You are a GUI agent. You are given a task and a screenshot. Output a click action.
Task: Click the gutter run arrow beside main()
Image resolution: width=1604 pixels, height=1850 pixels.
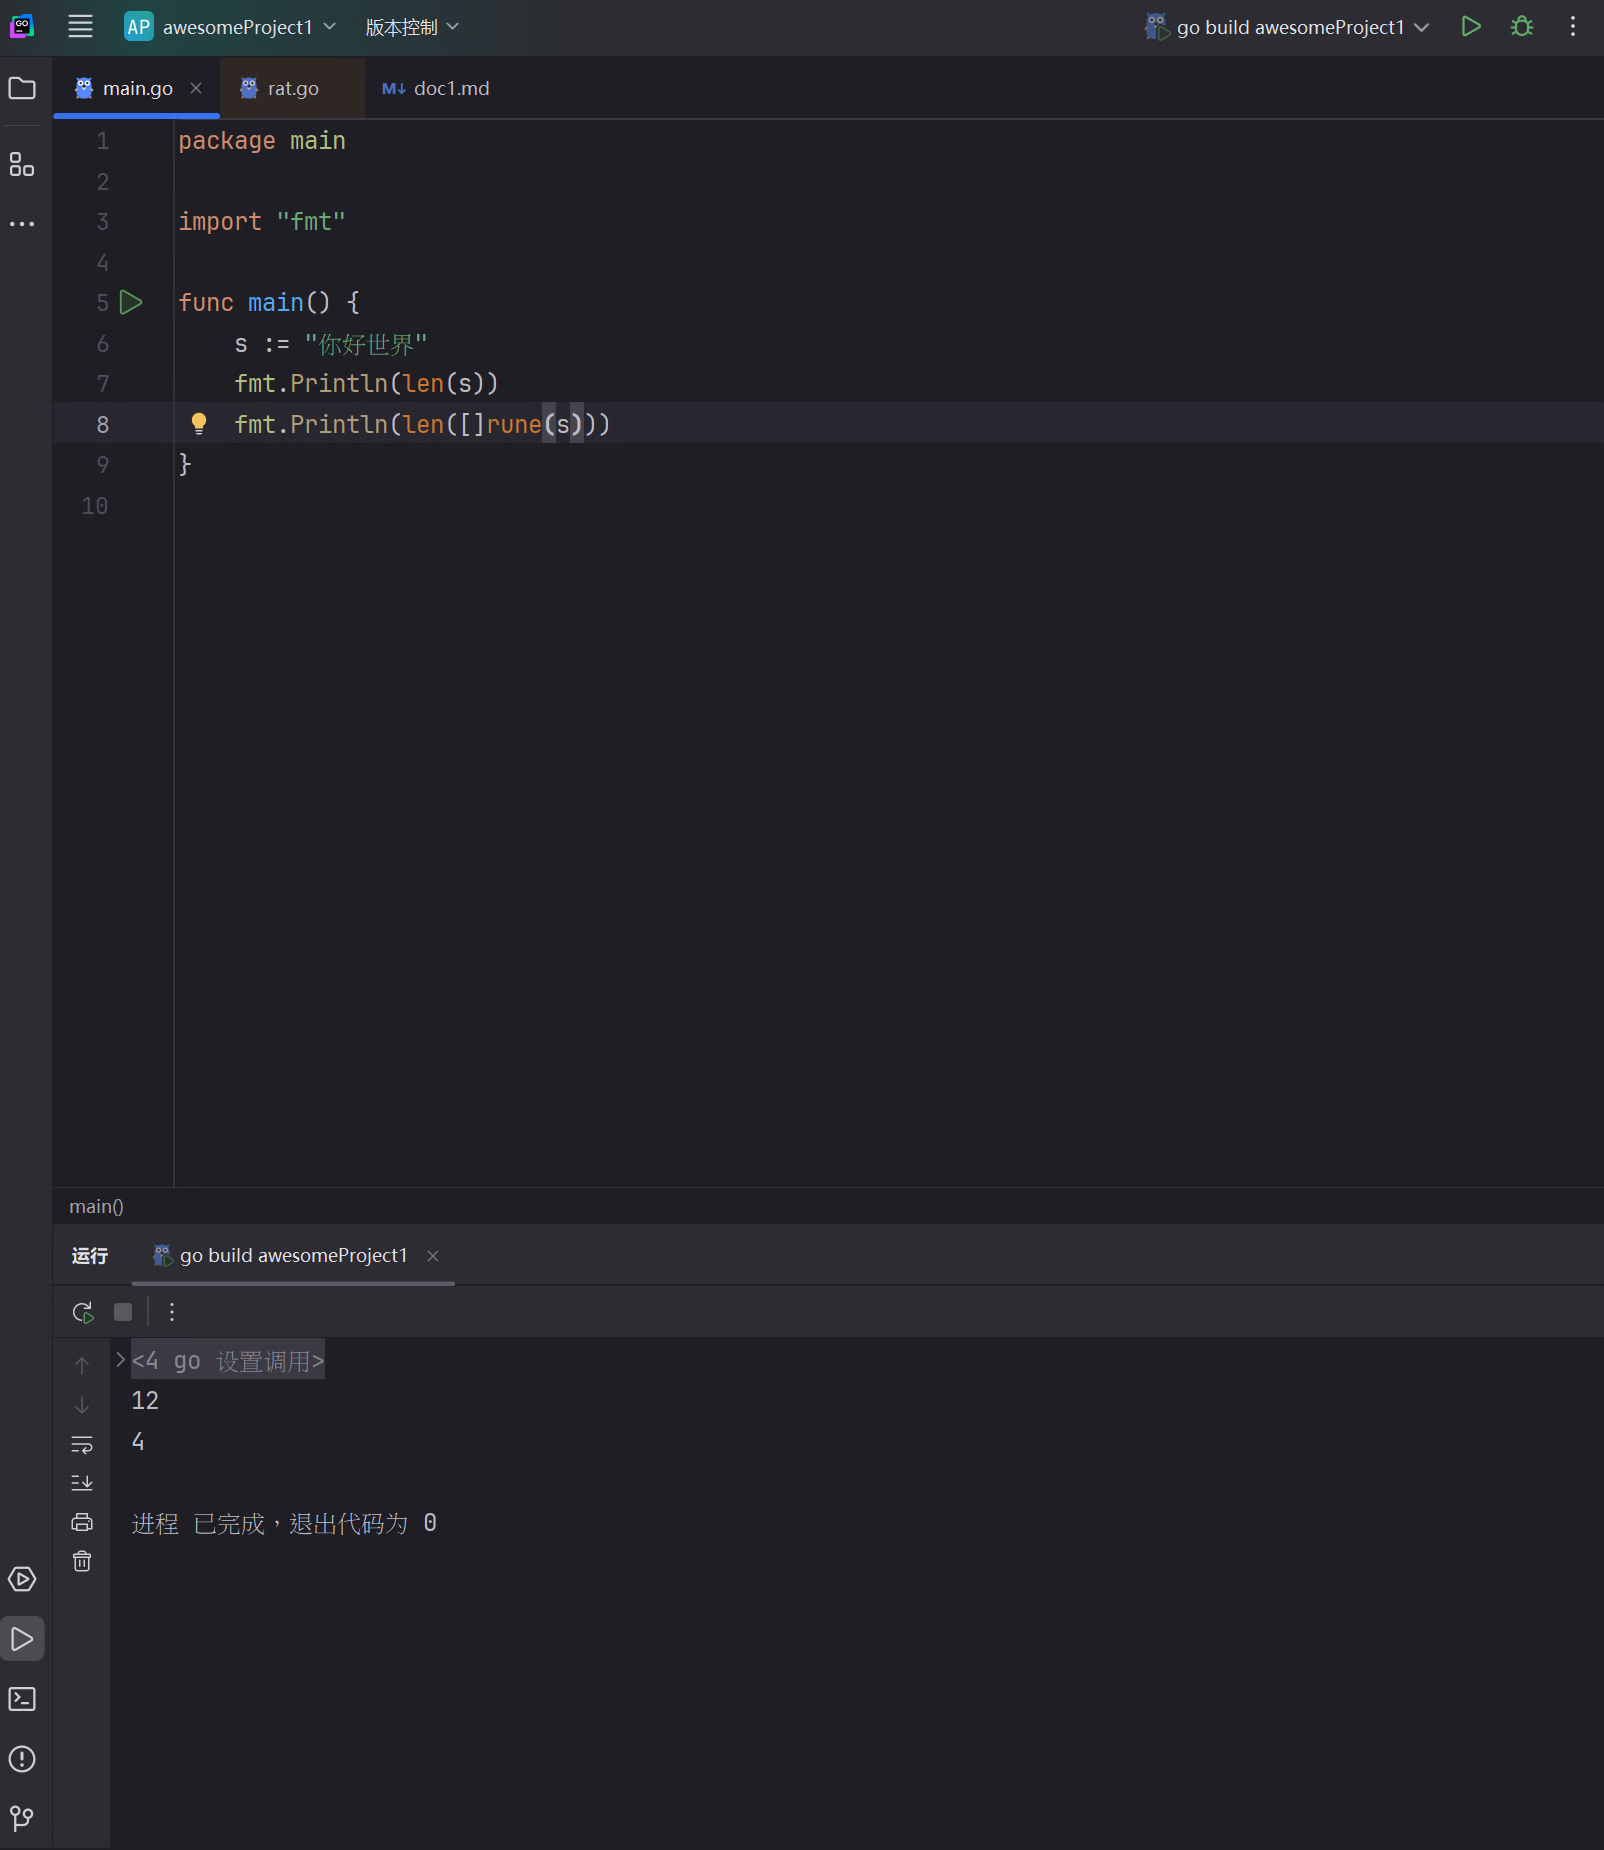[131, 303]
